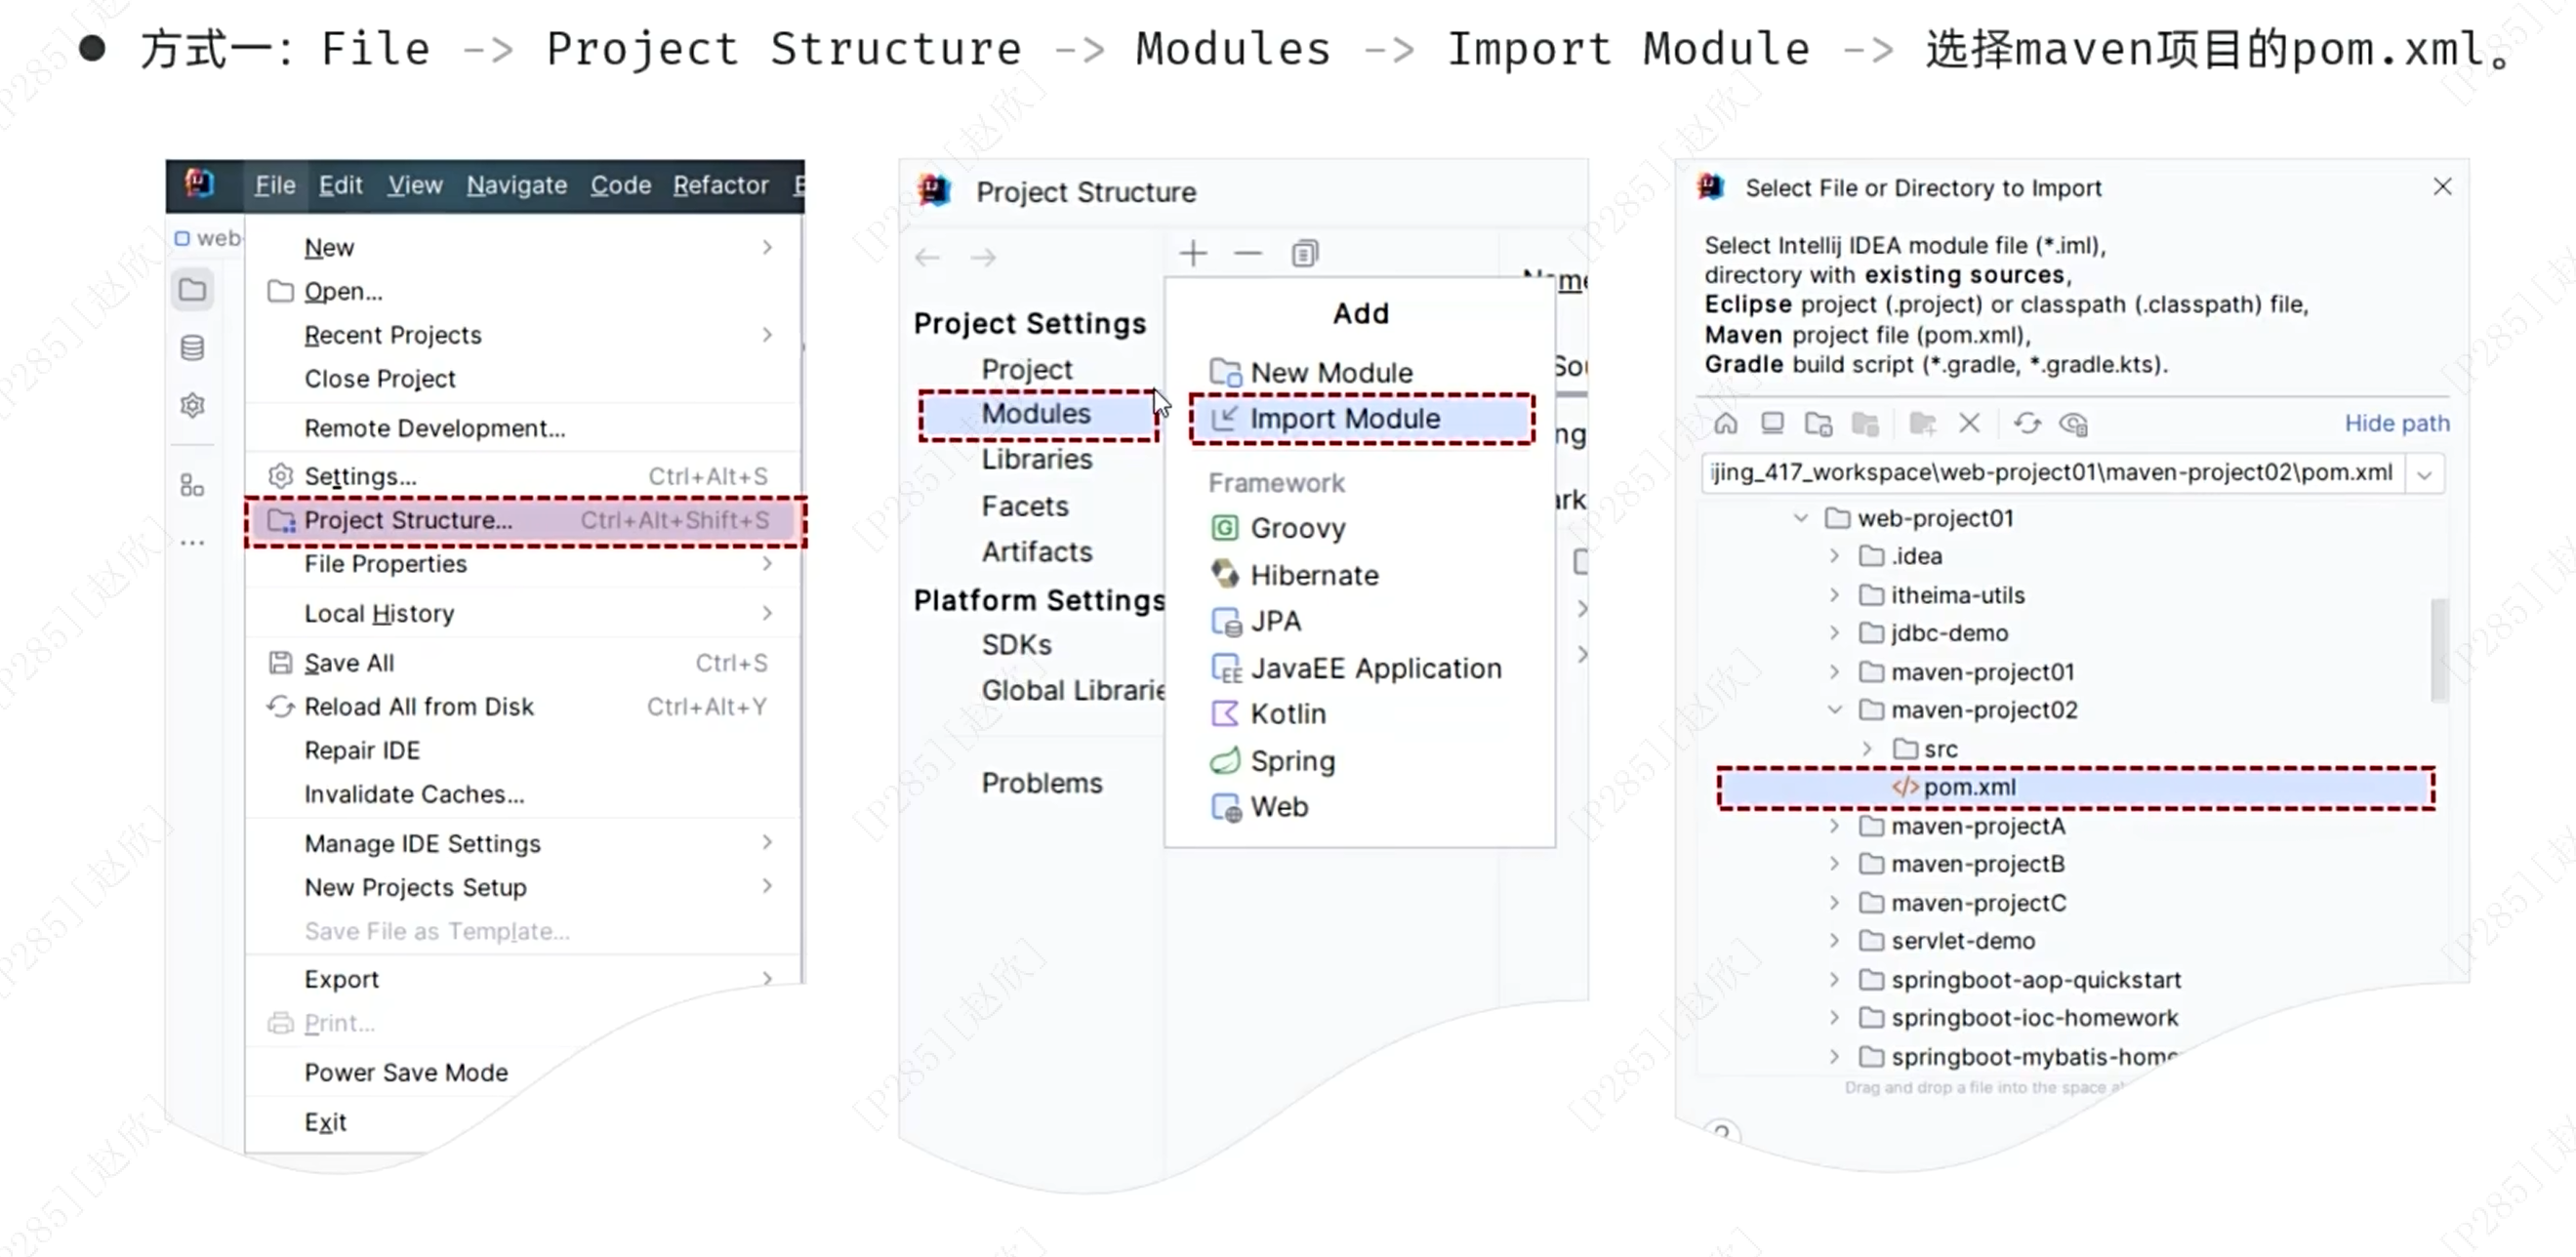Open the Navigate menu in menu bar

[x=516, y=185]
